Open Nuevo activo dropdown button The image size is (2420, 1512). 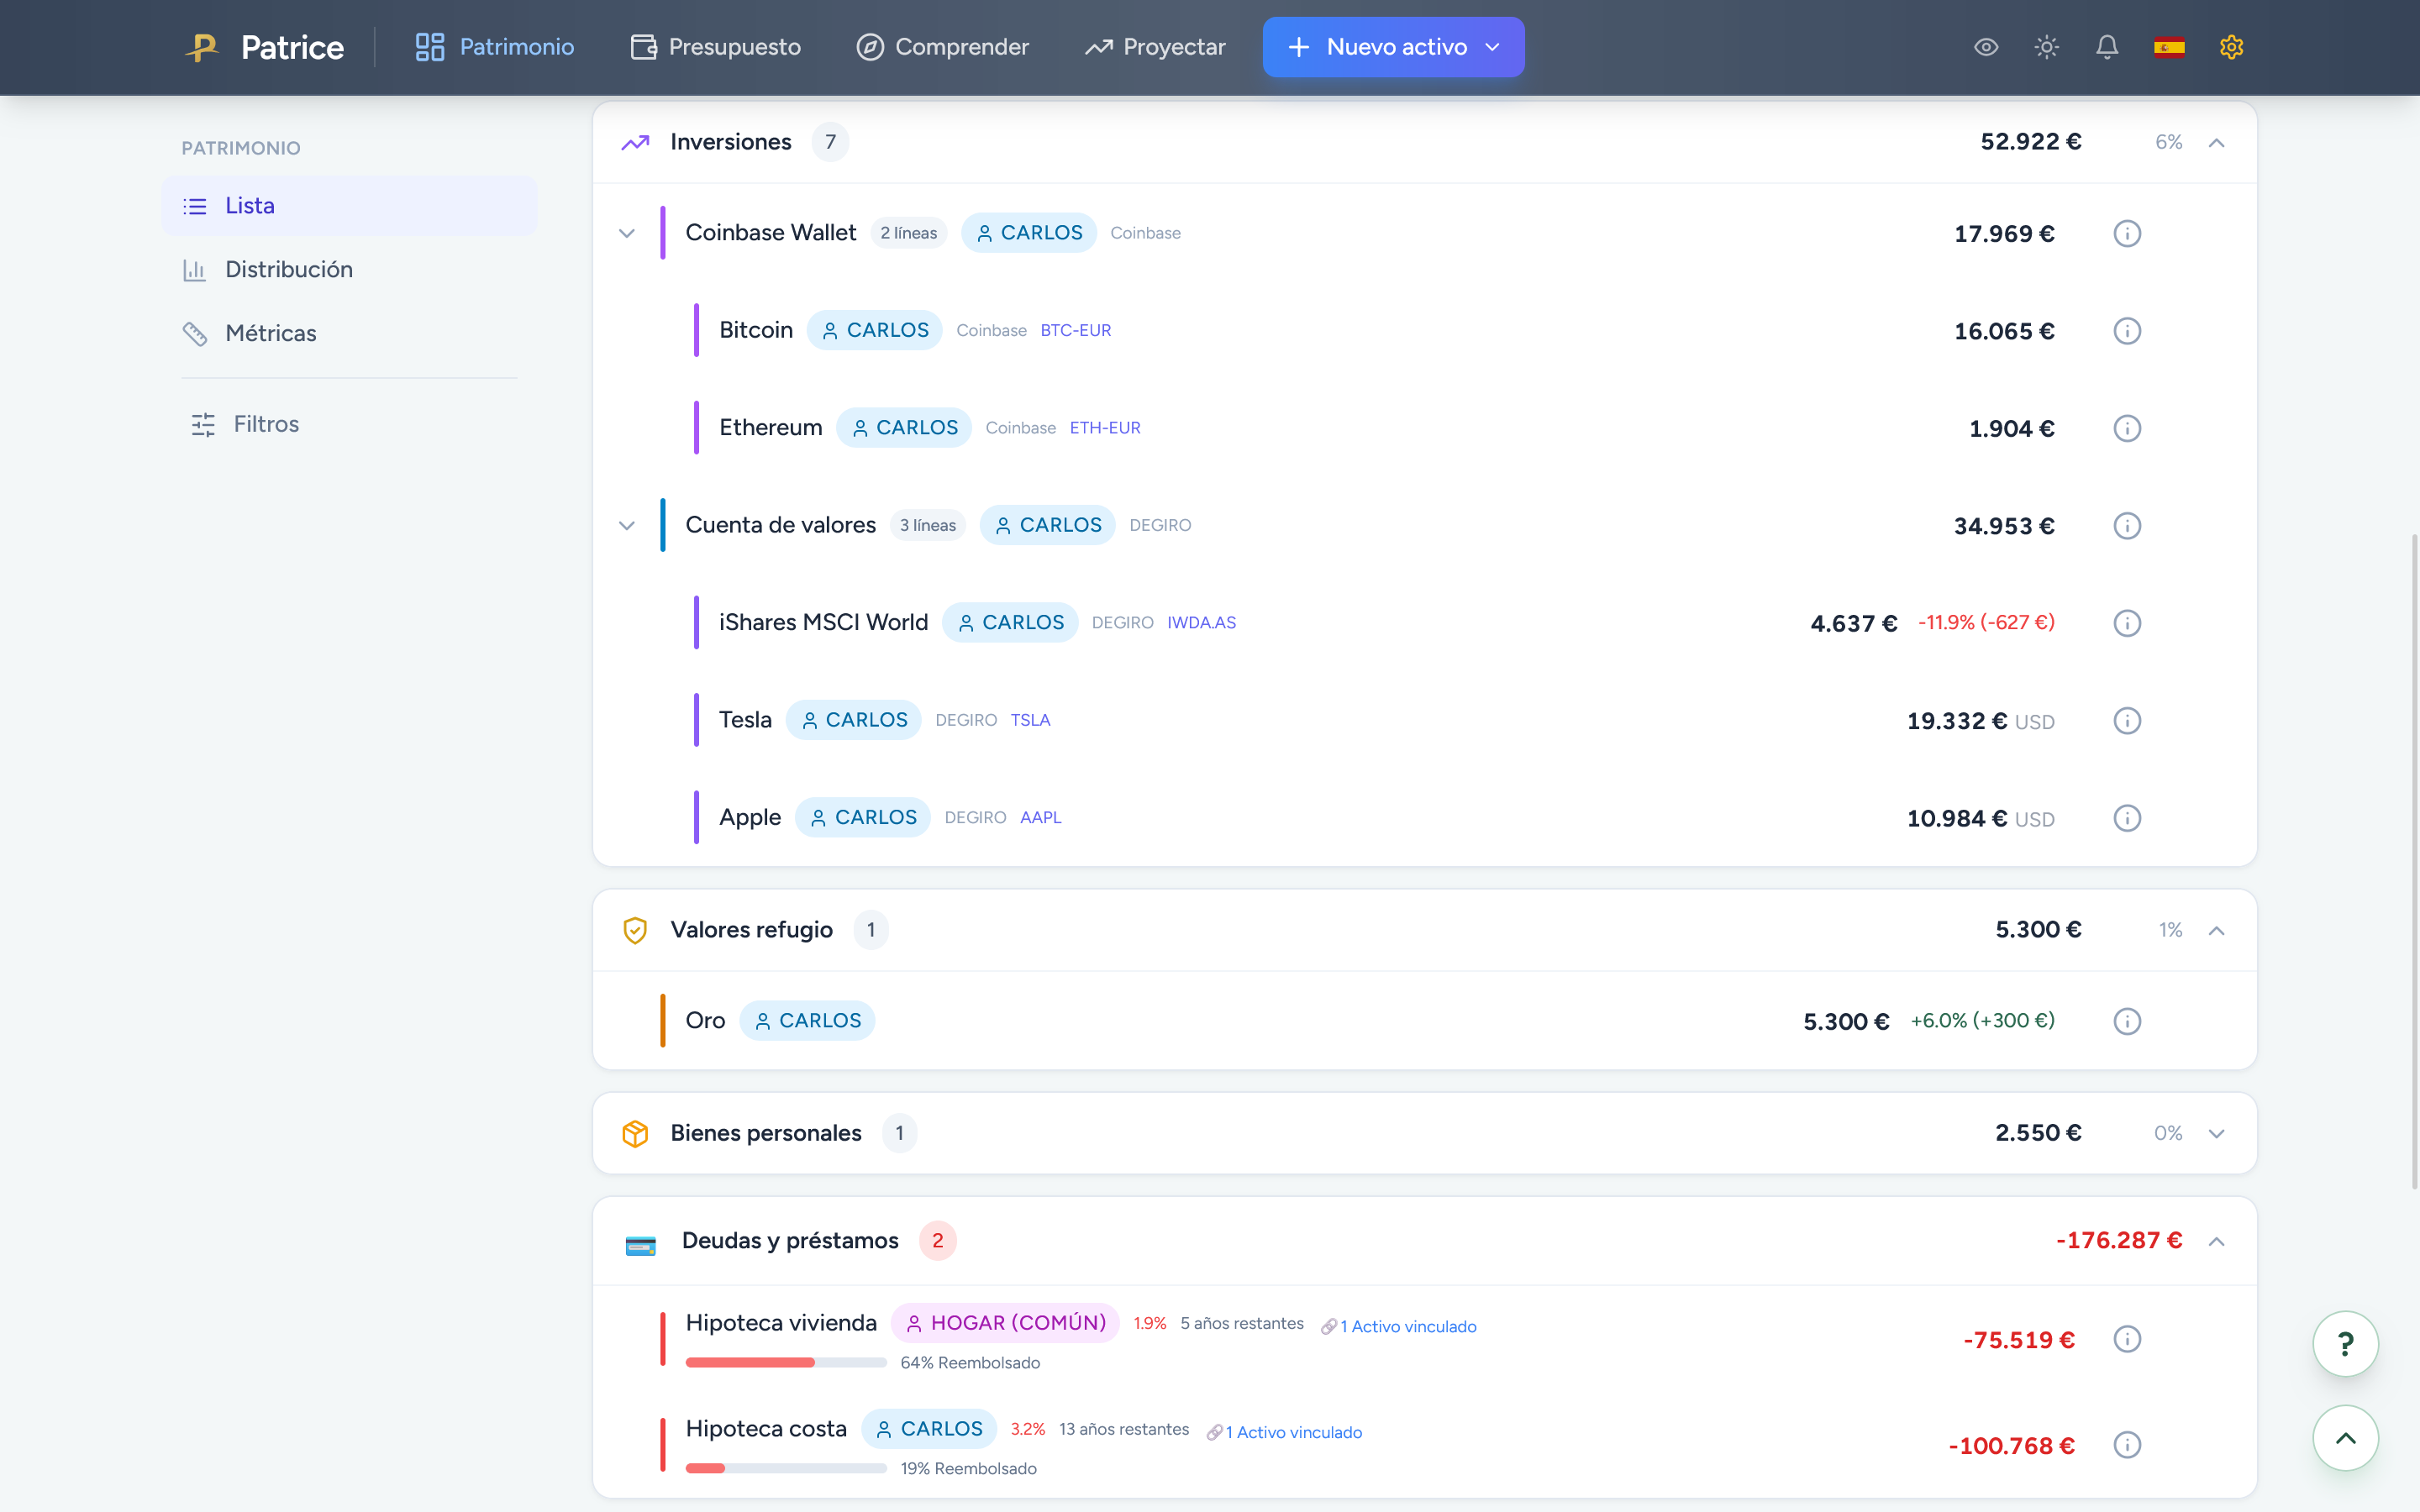click(1393, 47)
